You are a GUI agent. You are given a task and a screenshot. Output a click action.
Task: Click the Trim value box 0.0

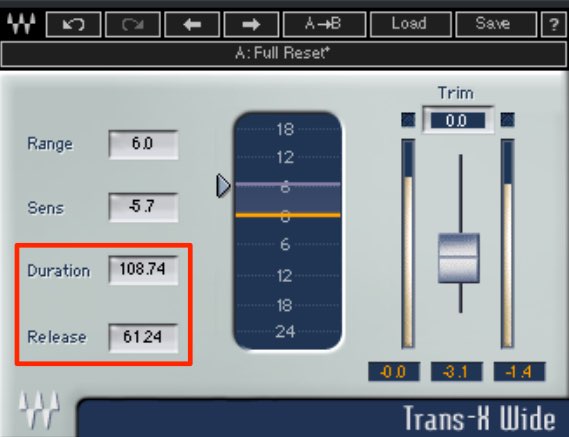click(458, 121)
